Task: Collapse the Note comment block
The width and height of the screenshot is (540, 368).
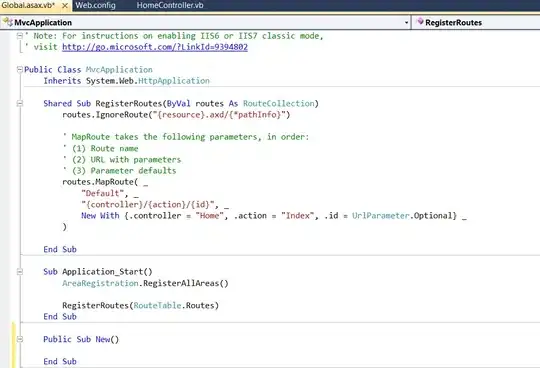Action: 20,36
